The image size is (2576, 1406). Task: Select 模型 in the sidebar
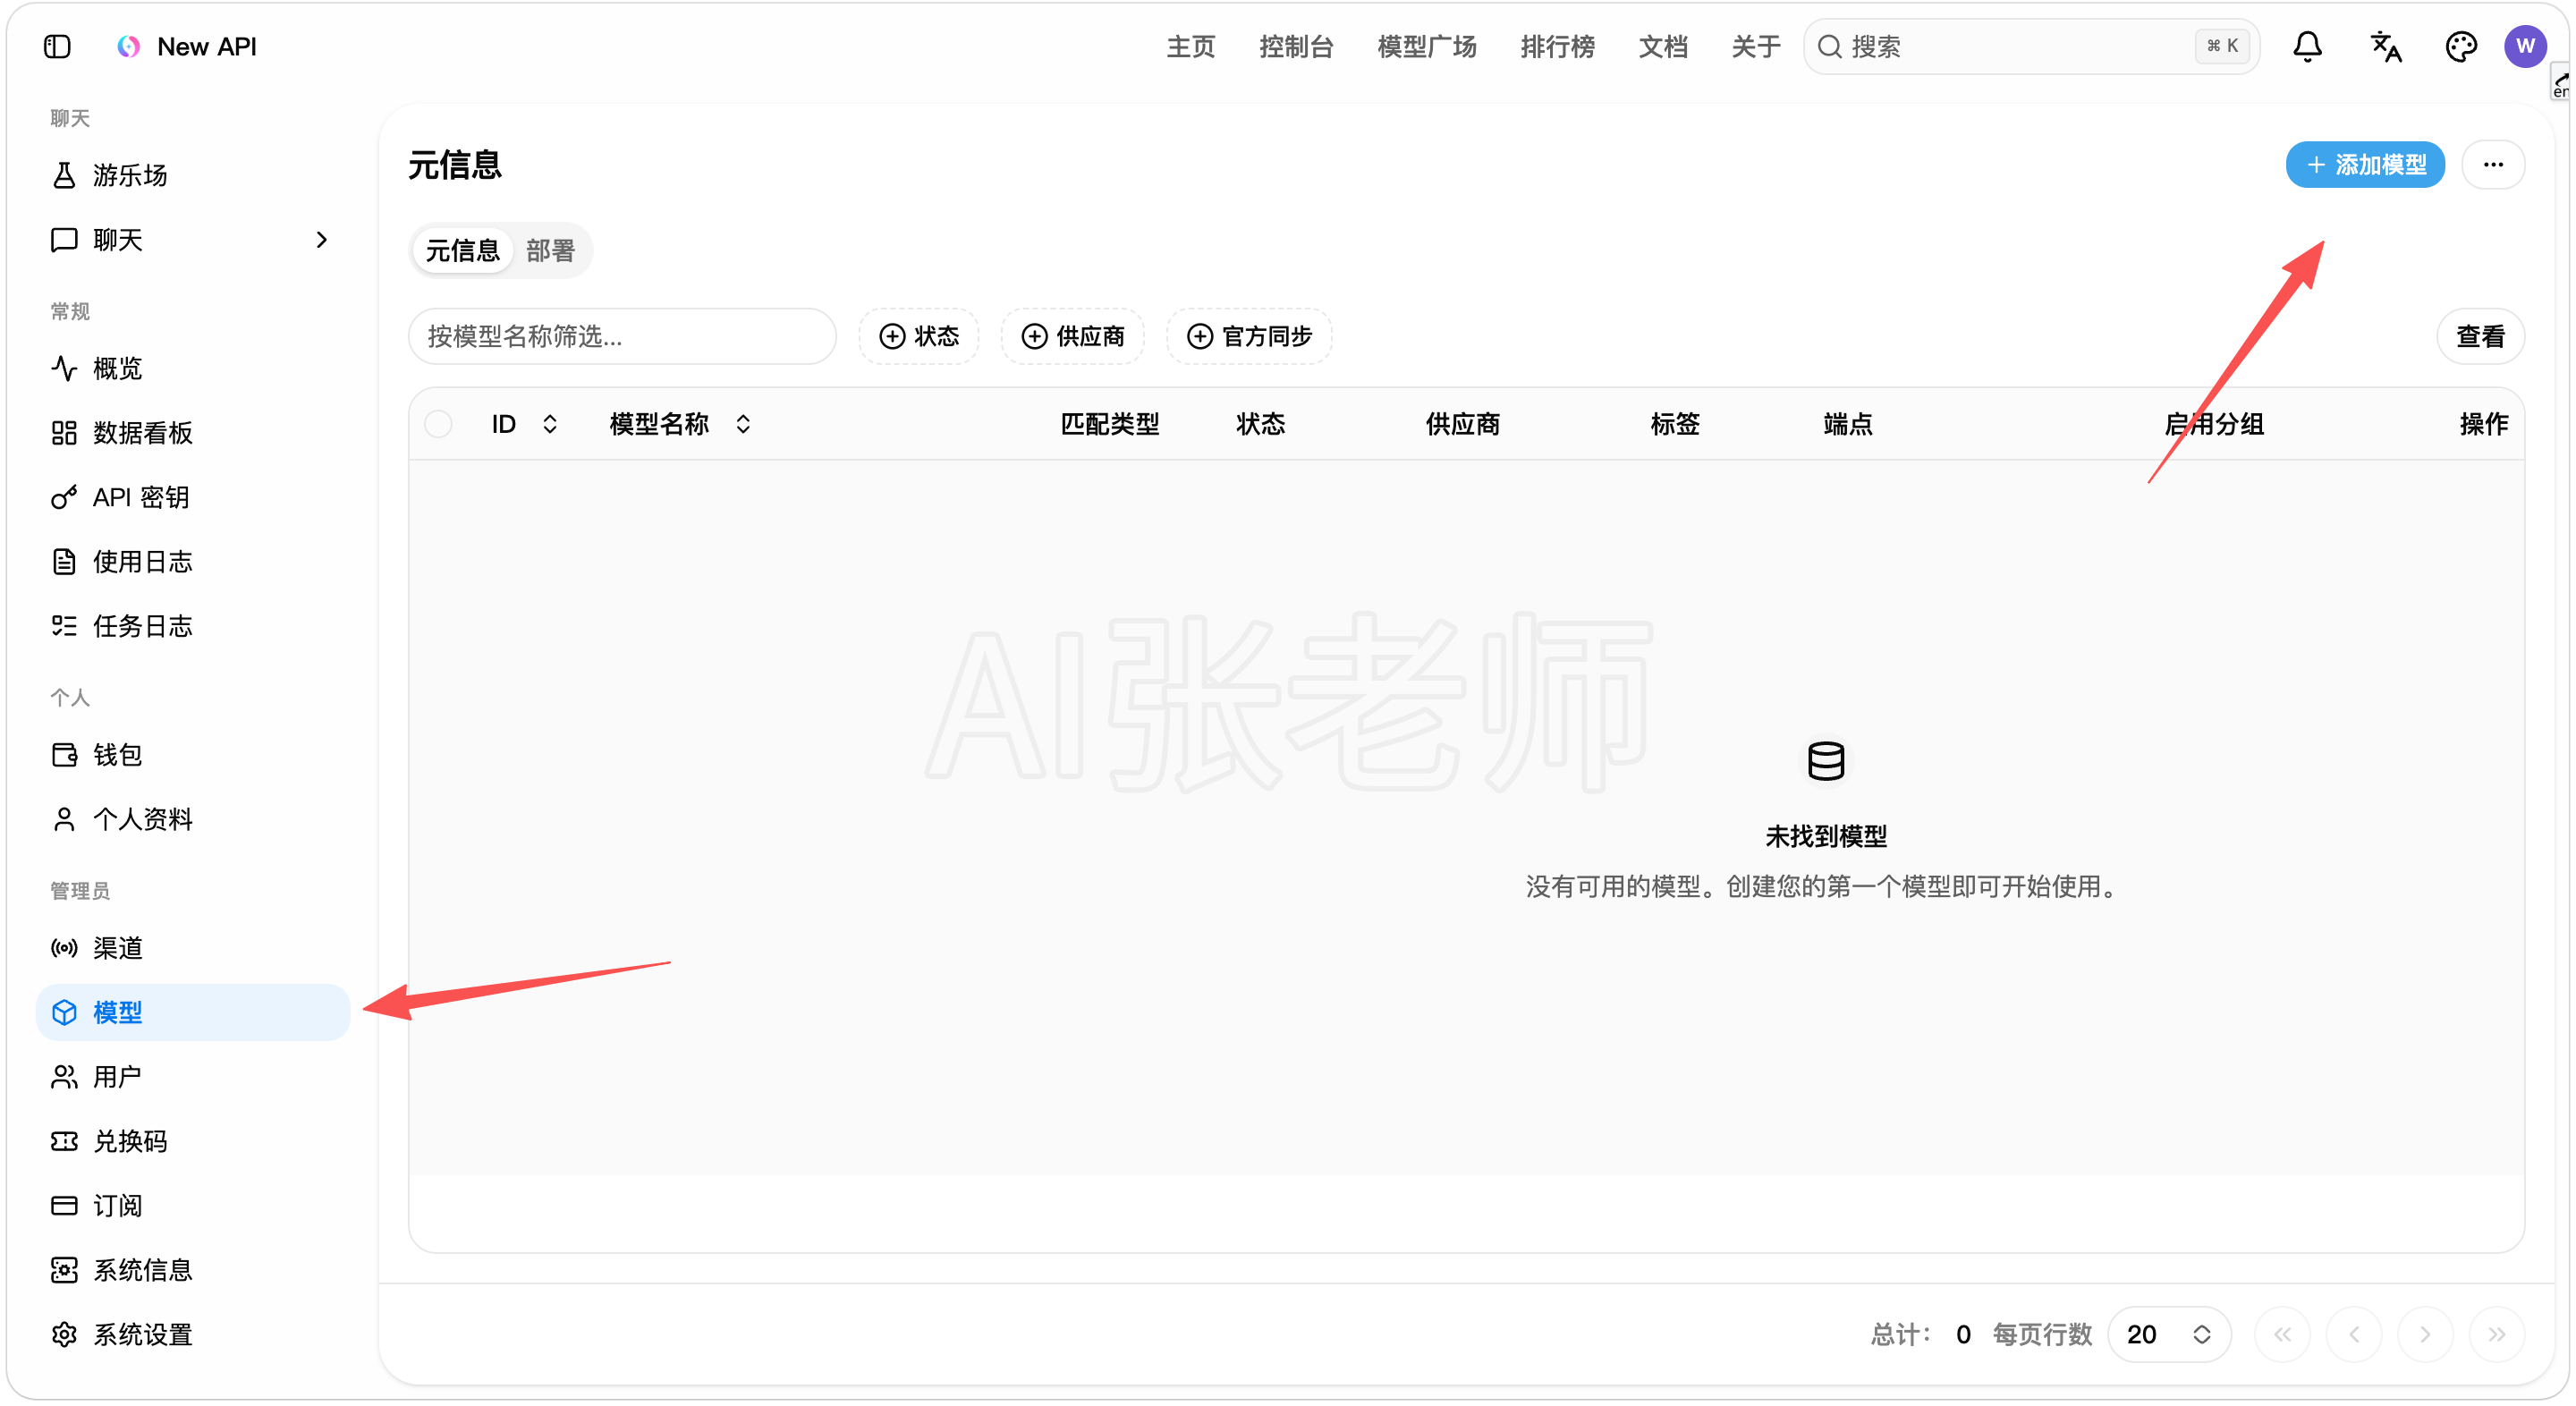coord(192,1012)
